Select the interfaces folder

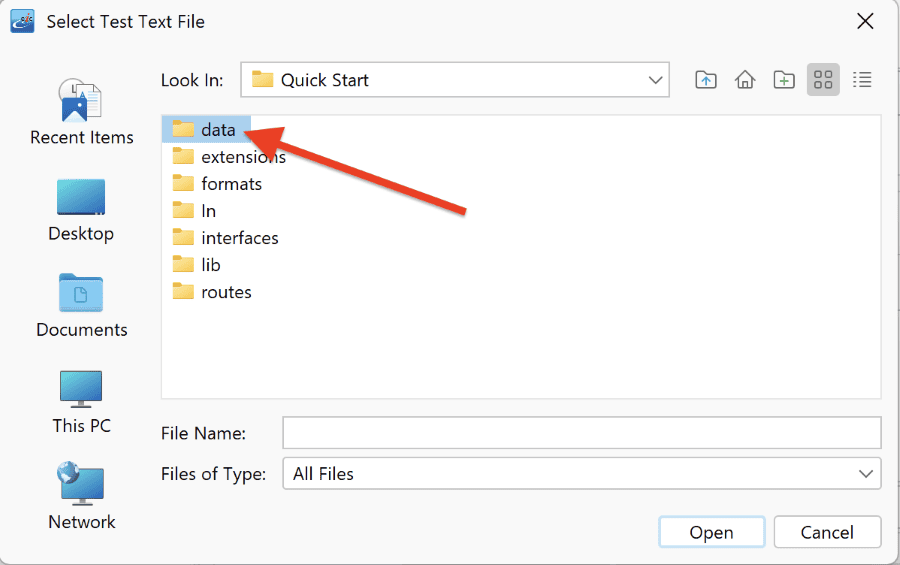pyautogui.click(x=225, y=238)
